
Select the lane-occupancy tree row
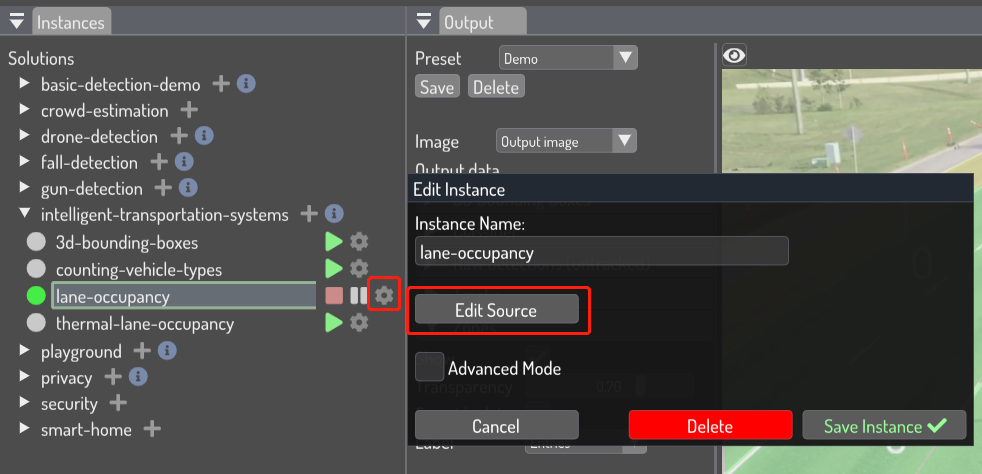click(185, 296)
